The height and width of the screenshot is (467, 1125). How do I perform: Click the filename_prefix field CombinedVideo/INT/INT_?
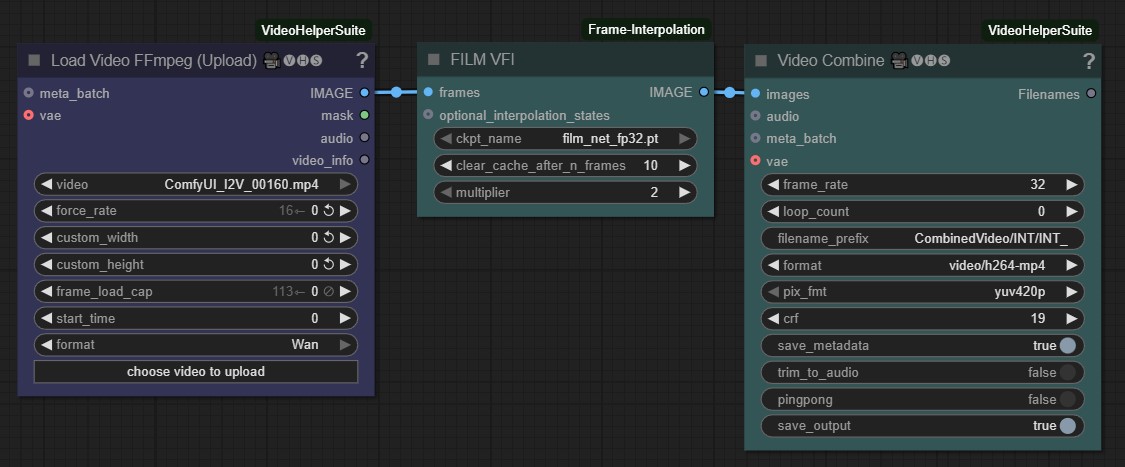tap(923, 239)
